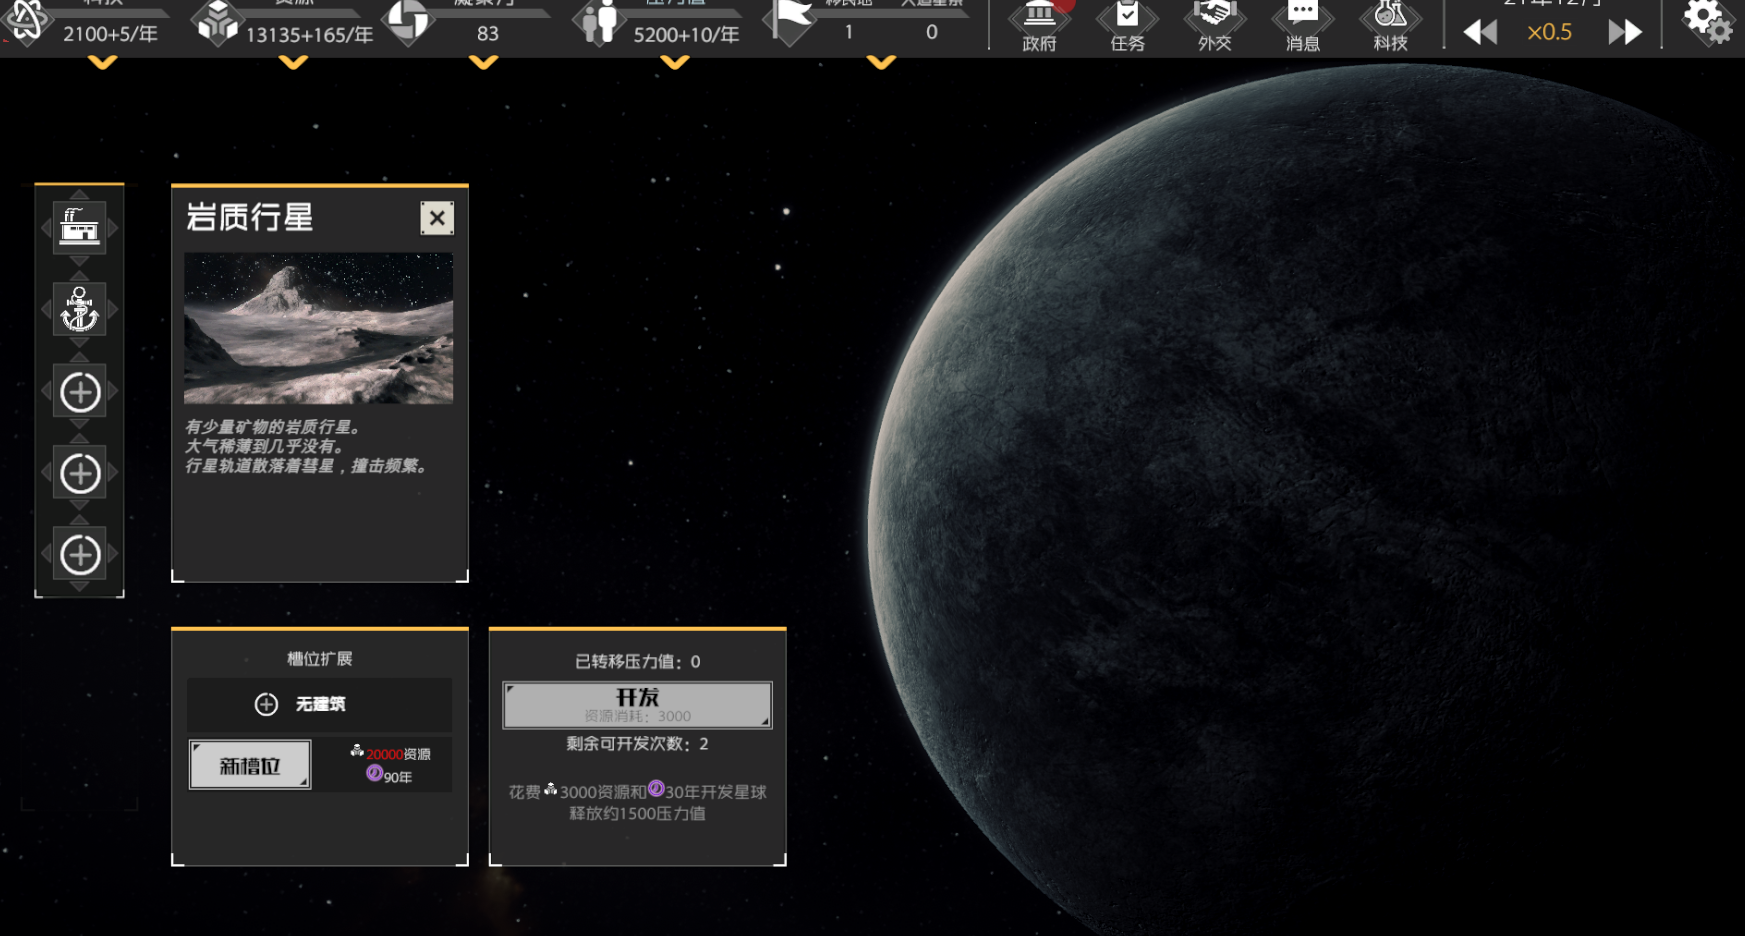Screen dimensions: 1745x936
Task: Select the factory building slot icon
Action: click(80, 228)
